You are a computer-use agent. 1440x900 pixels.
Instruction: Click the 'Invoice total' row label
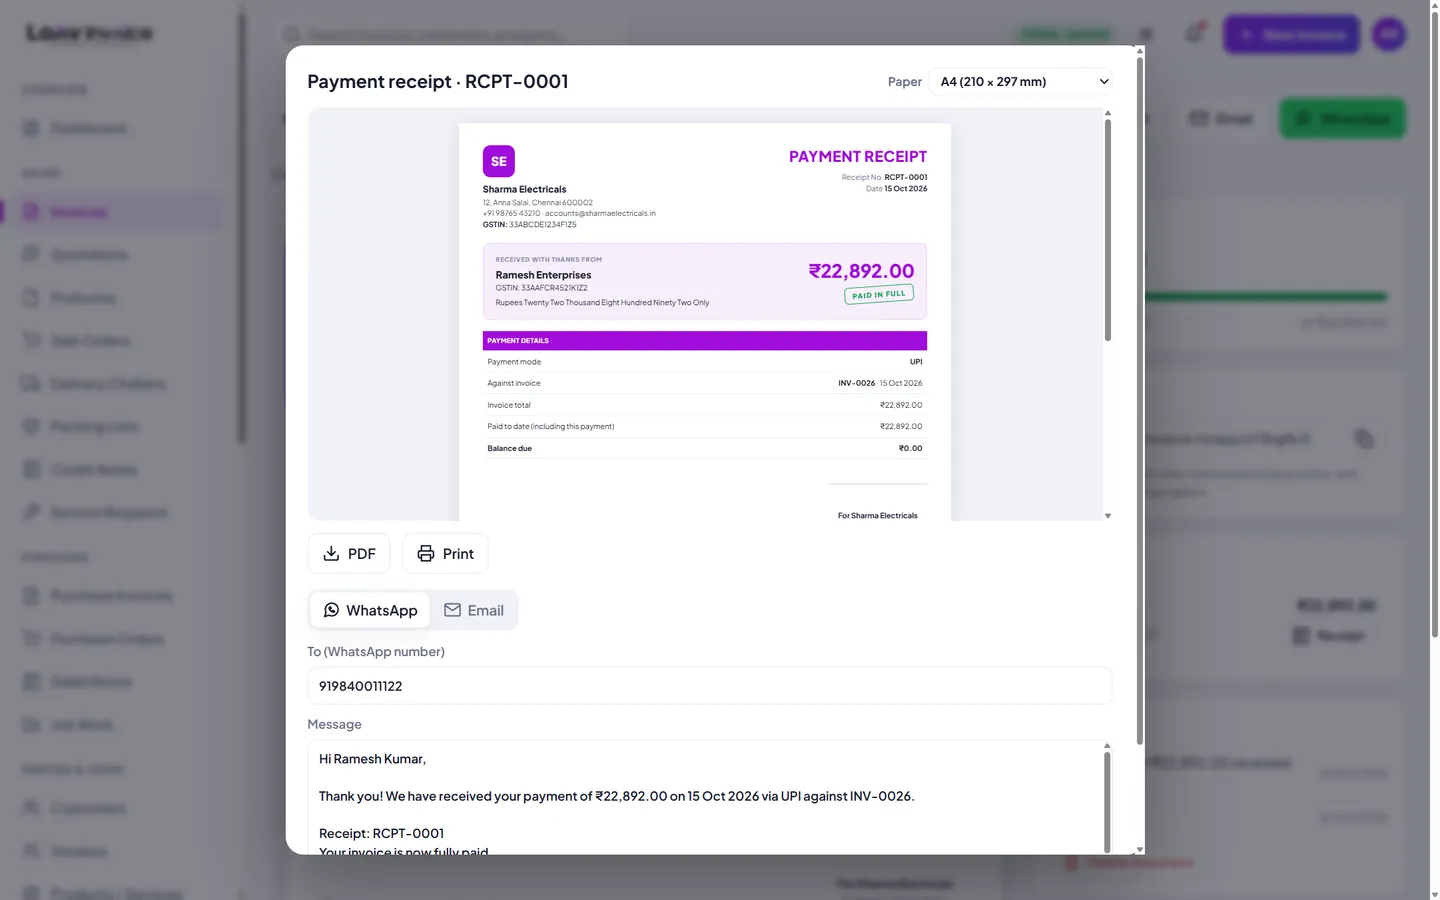point(509,405)
